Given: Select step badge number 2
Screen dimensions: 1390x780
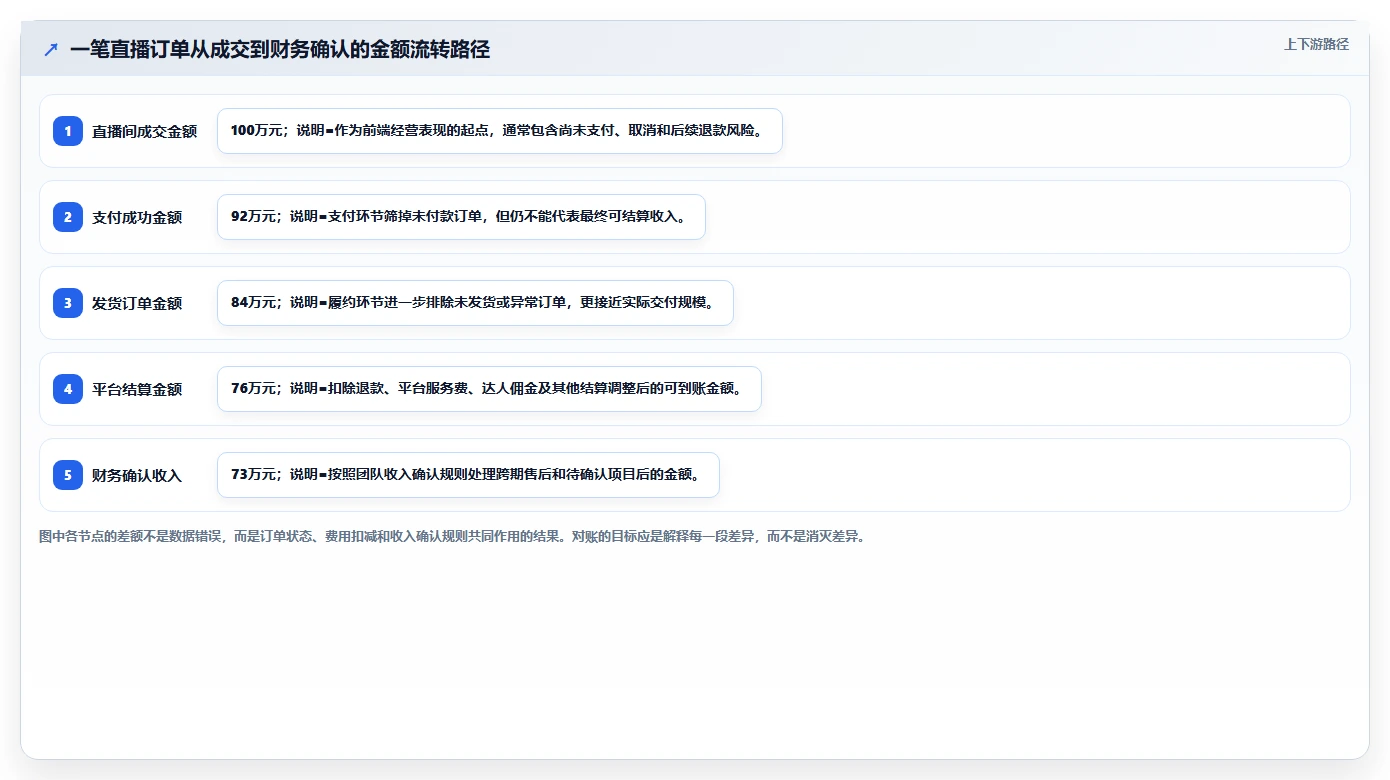Looking at the screenshot, I should point(68,217).
